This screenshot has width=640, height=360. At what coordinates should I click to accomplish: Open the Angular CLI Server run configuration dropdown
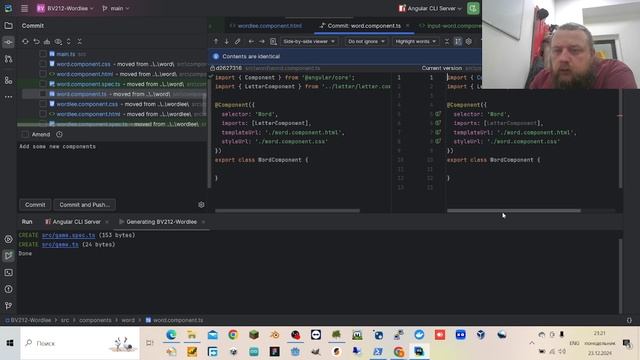click(x=430, y=8)
